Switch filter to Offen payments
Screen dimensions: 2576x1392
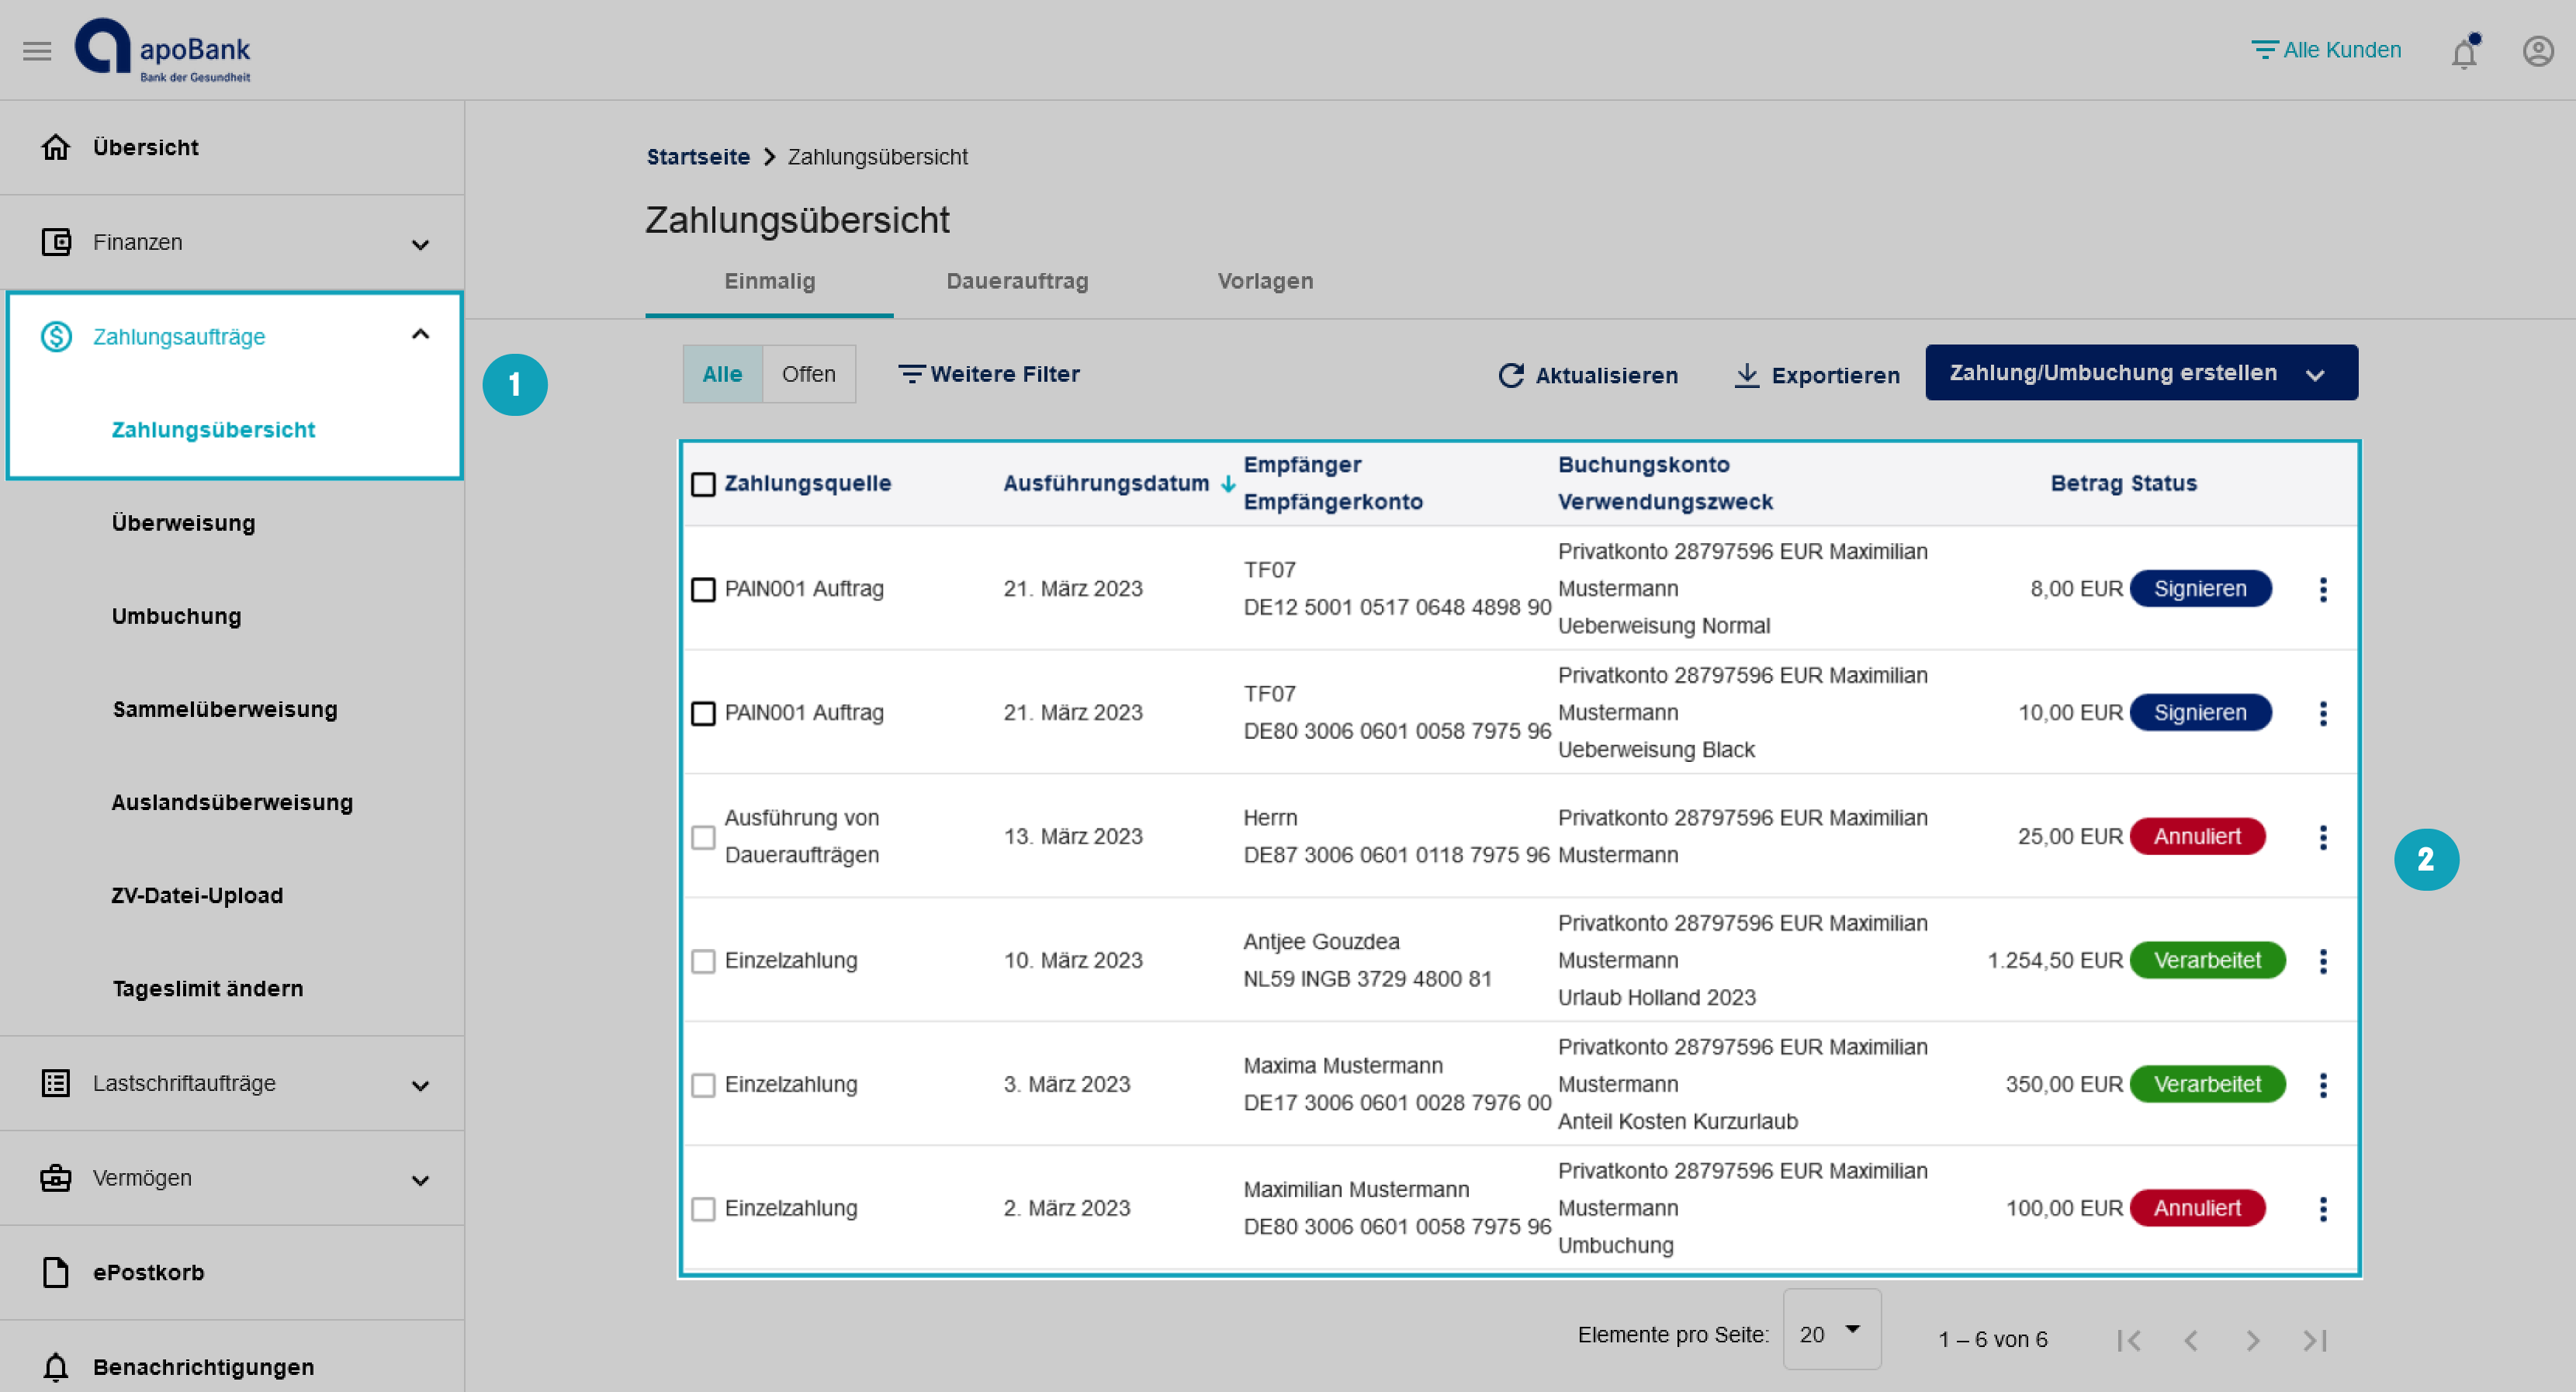tap(809, 374)
